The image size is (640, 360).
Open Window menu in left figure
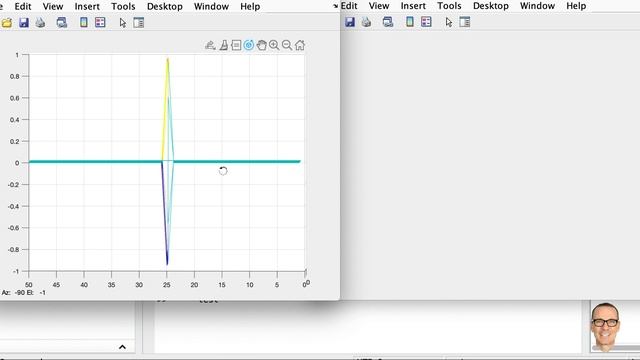(x=211, y=7)
